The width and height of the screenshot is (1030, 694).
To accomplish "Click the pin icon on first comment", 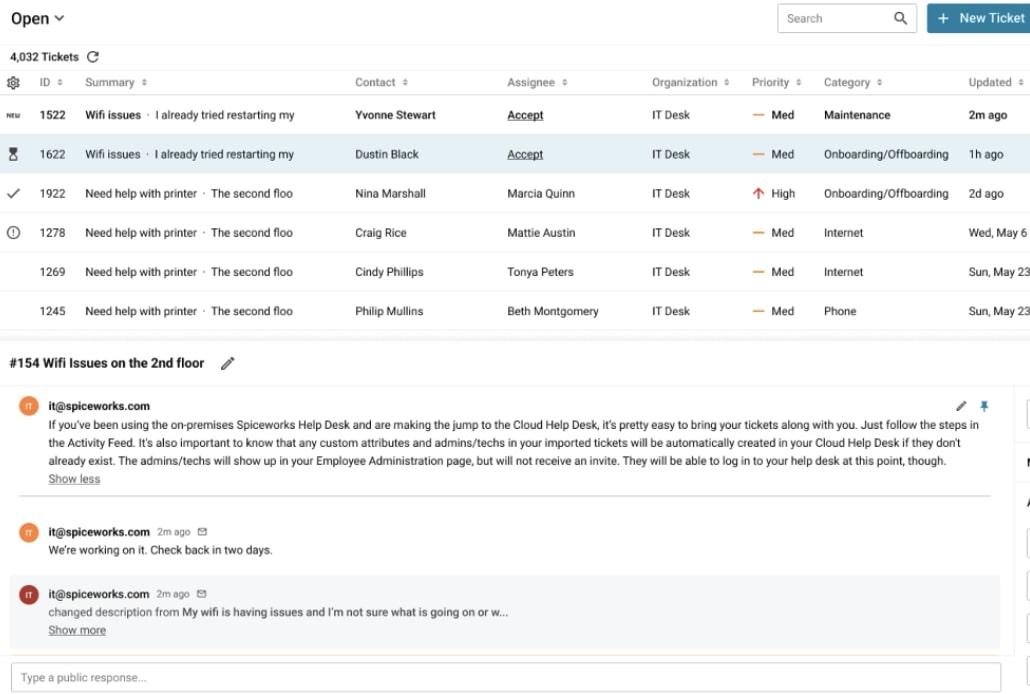I will [x=984, y=406].
